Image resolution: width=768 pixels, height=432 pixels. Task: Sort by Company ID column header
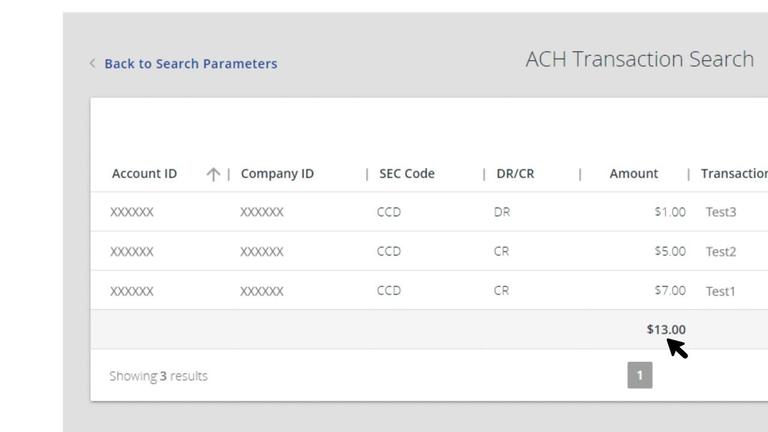277,173
